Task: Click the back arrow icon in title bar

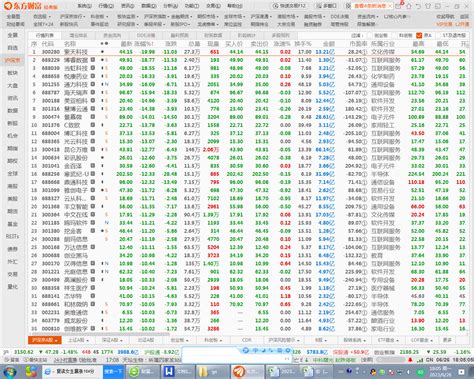Action: point(418,6)
